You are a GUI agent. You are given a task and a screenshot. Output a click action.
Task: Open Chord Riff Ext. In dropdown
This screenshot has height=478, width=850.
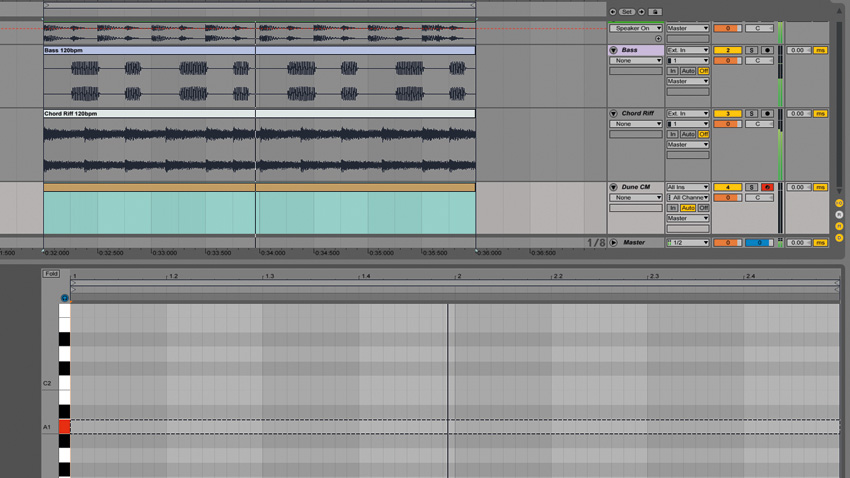click(687, 114)
